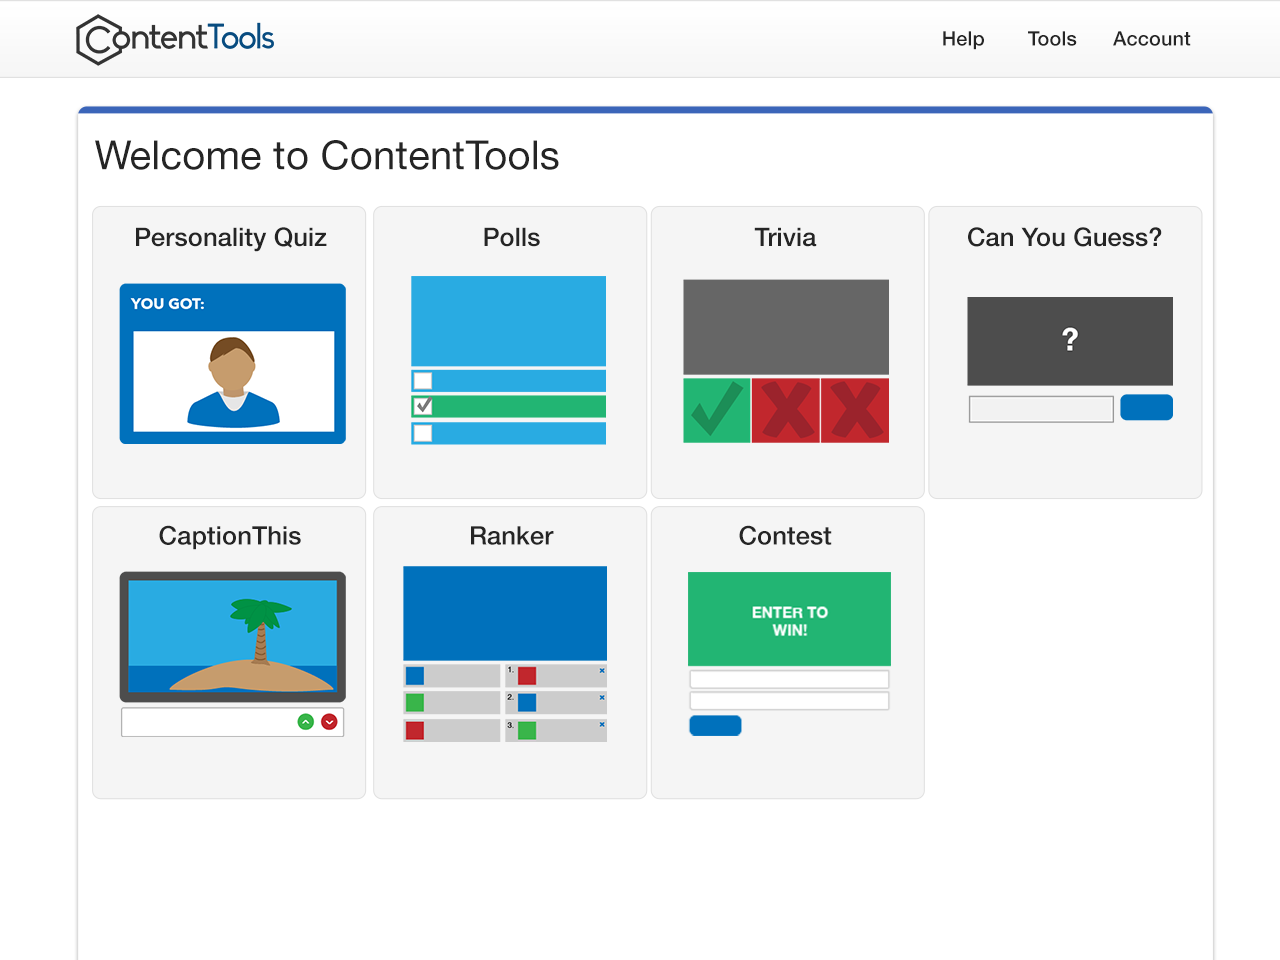Click the checked box in the Polls graphic

pos(423,406)
